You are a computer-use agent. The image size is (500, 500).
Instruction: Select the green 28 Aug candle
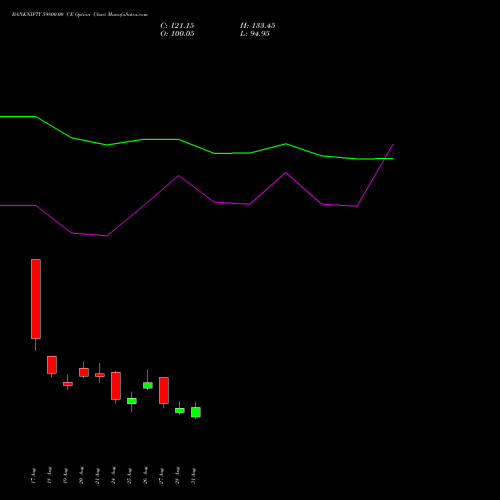click(180, 410)
